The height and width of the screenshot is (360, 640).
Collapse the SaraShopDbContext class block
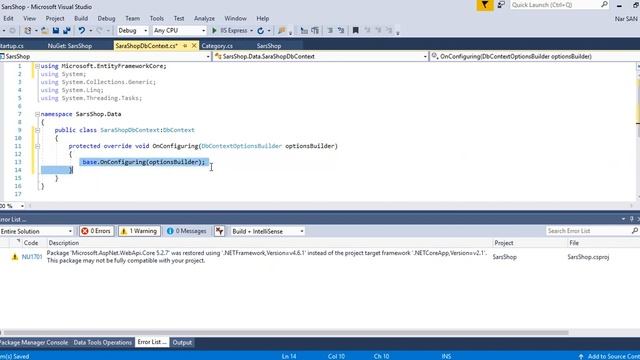tap(37, 130)
